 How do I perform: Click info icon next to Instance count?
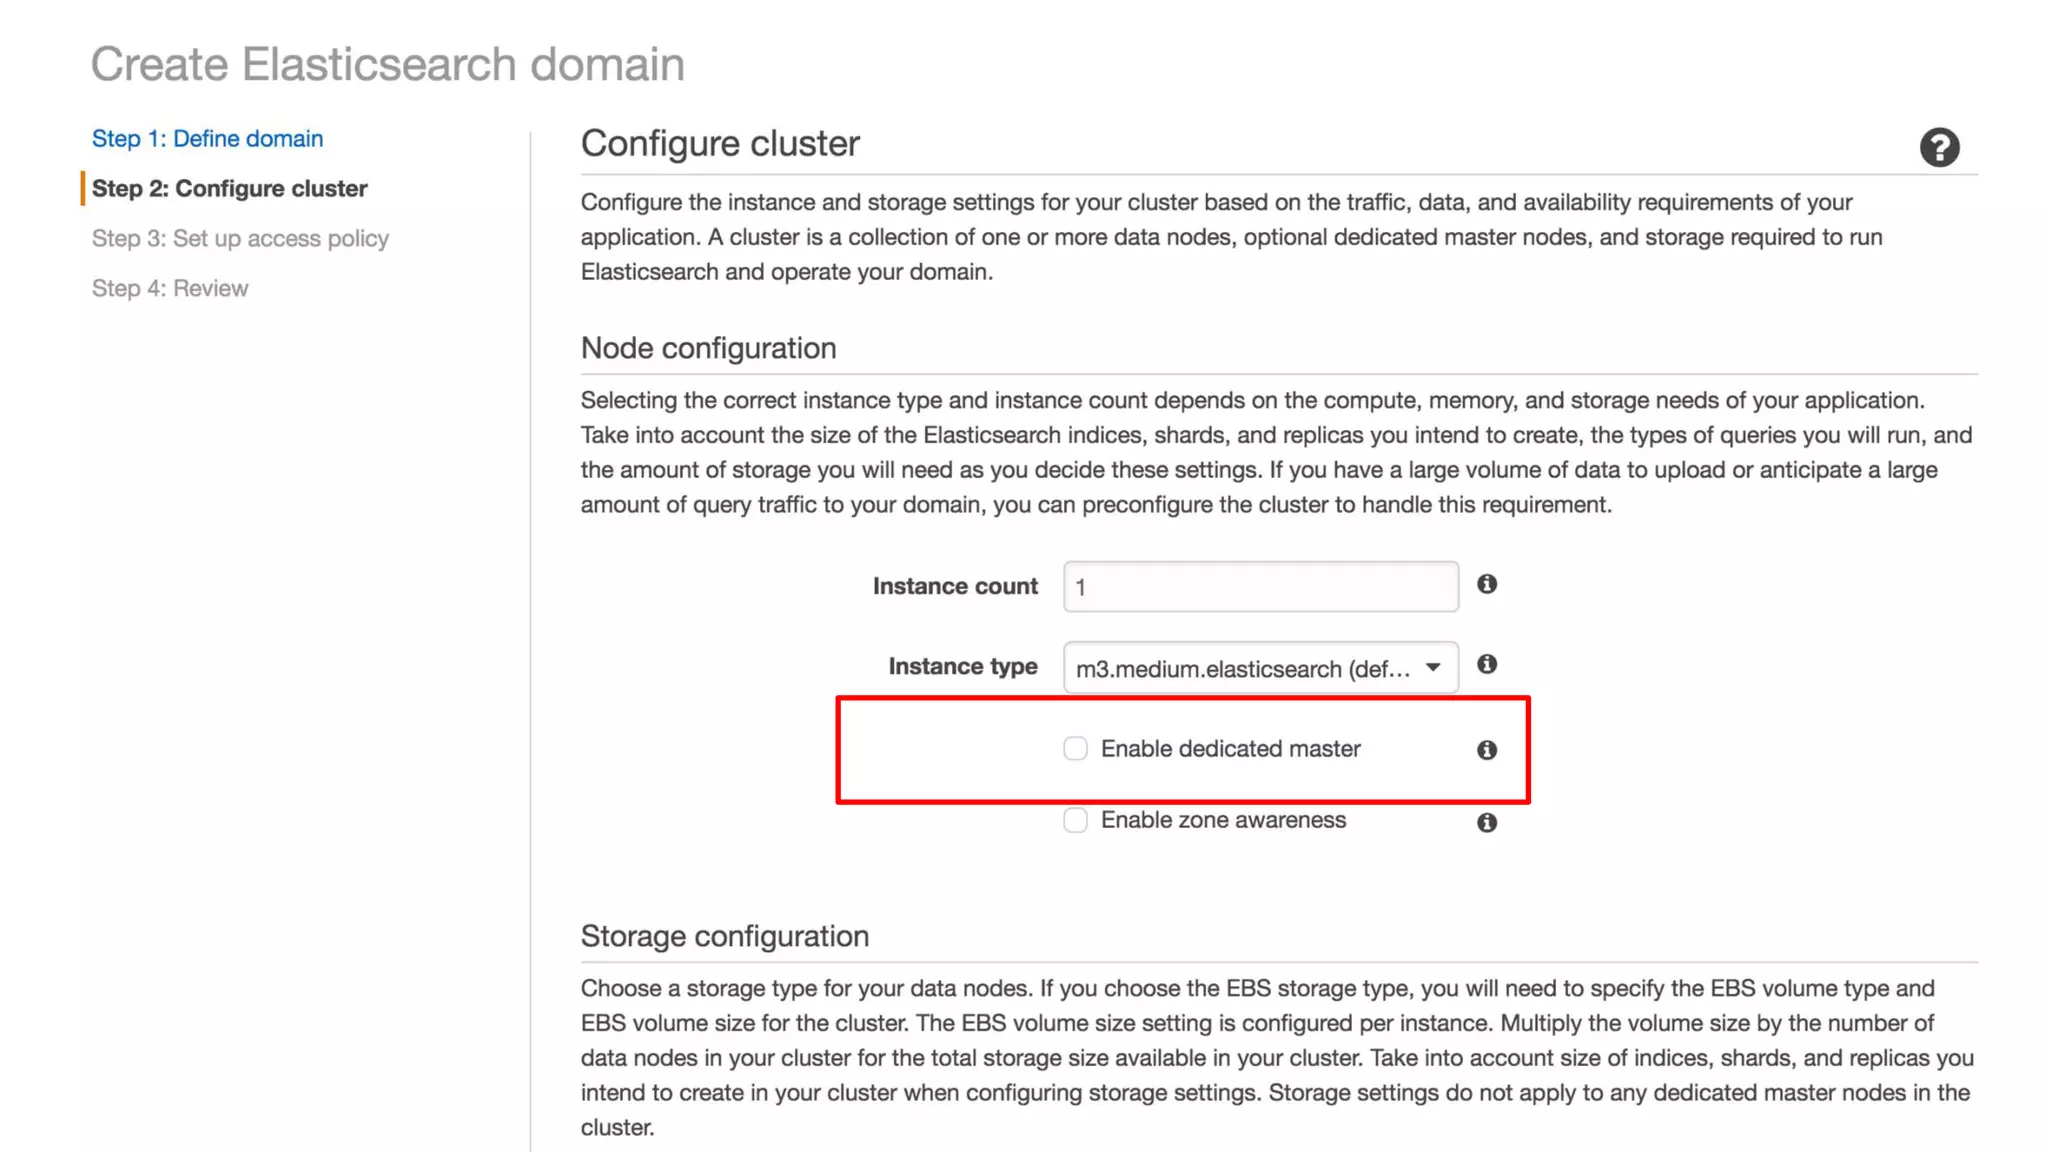click(1486, 584)
